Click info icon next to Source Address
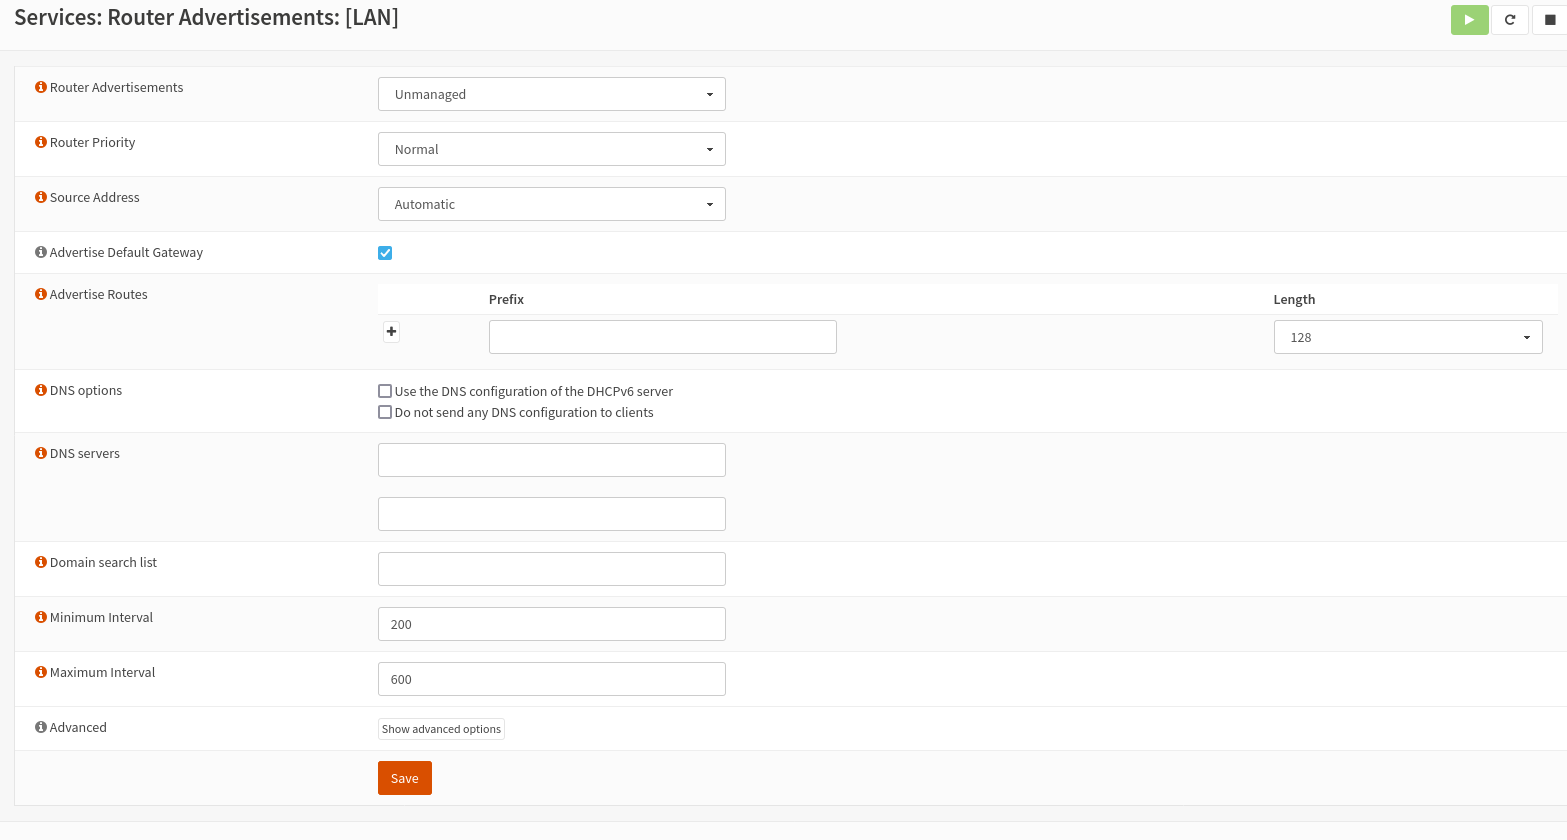The image size is (1567, 840). 41,197
